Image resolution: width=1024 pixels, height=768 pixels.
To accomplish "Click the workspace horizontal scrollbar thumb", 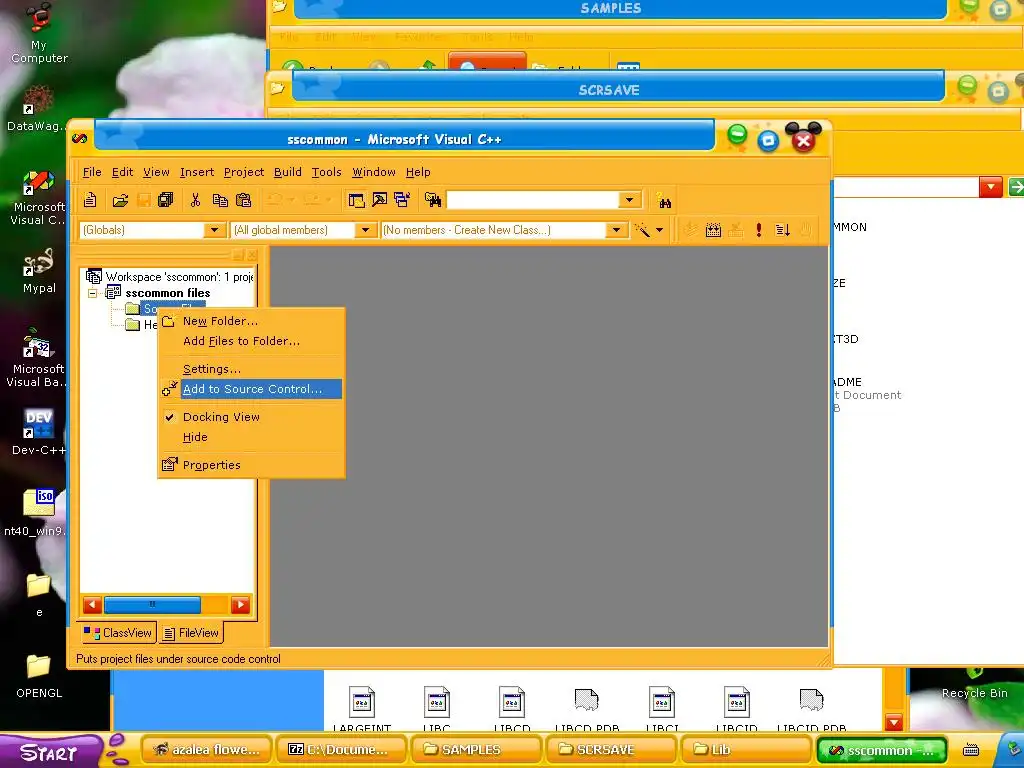I will [152, 605].
